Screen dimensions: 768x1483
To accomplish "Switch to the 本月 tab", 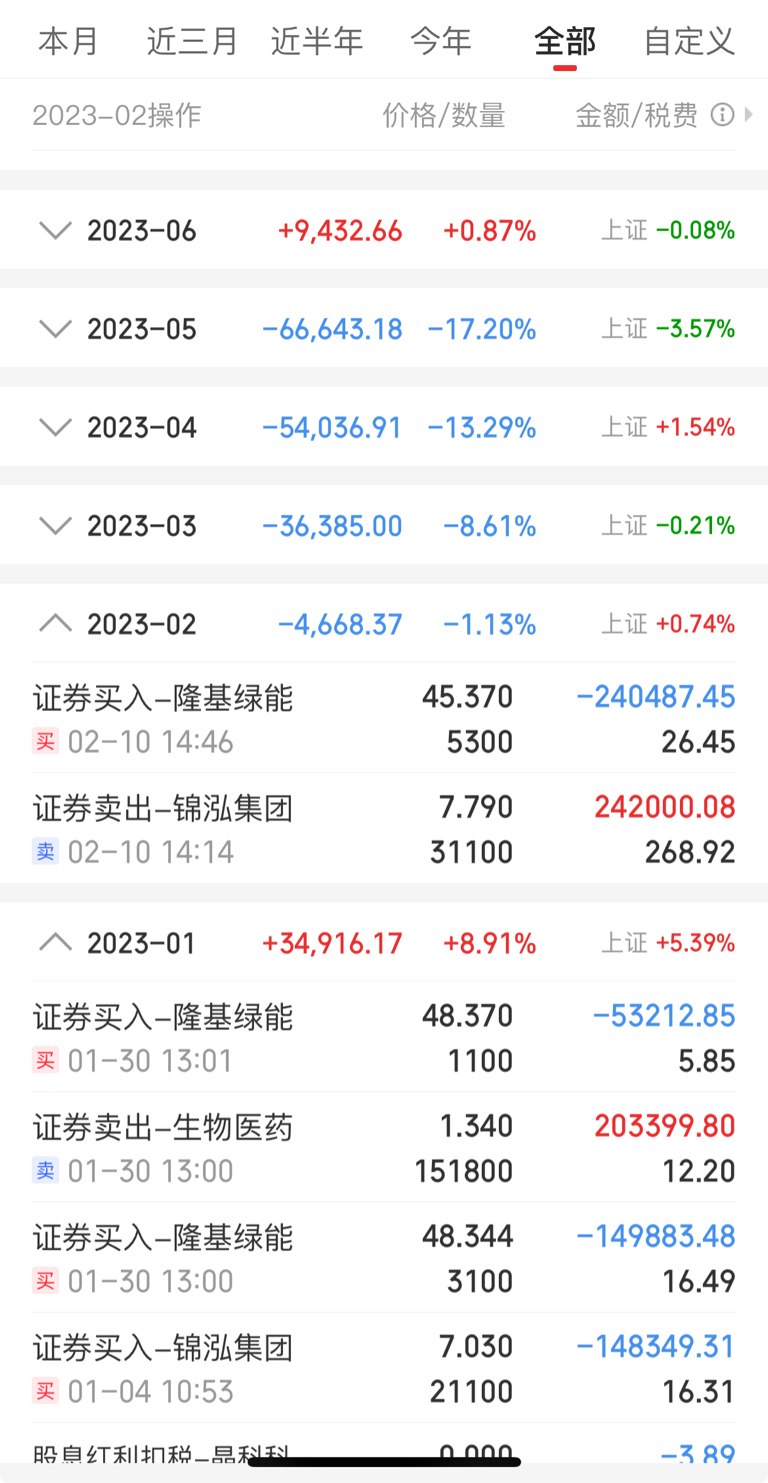I will click(69, 41).
